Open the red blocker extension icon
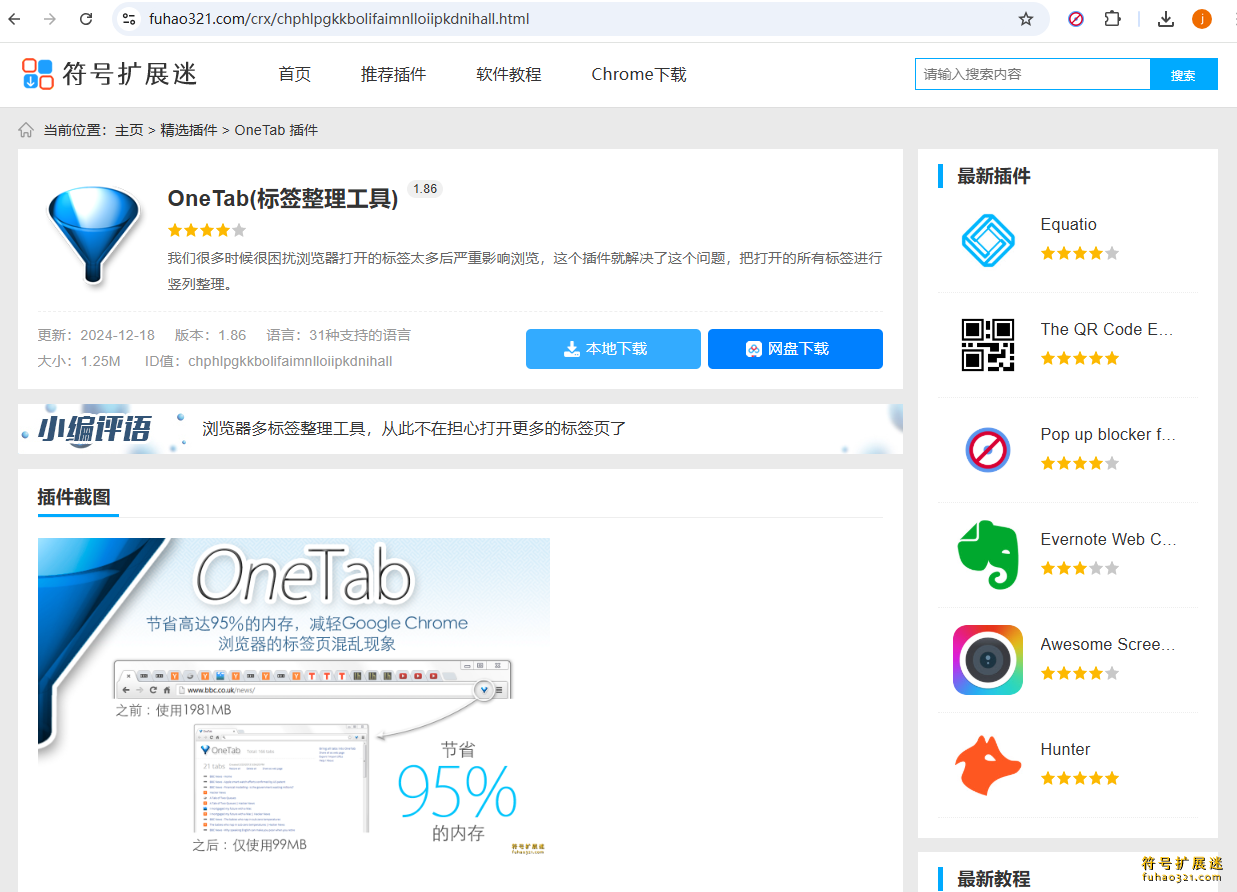Viewport: 1237px width, 892px height. pos(1076,19)
